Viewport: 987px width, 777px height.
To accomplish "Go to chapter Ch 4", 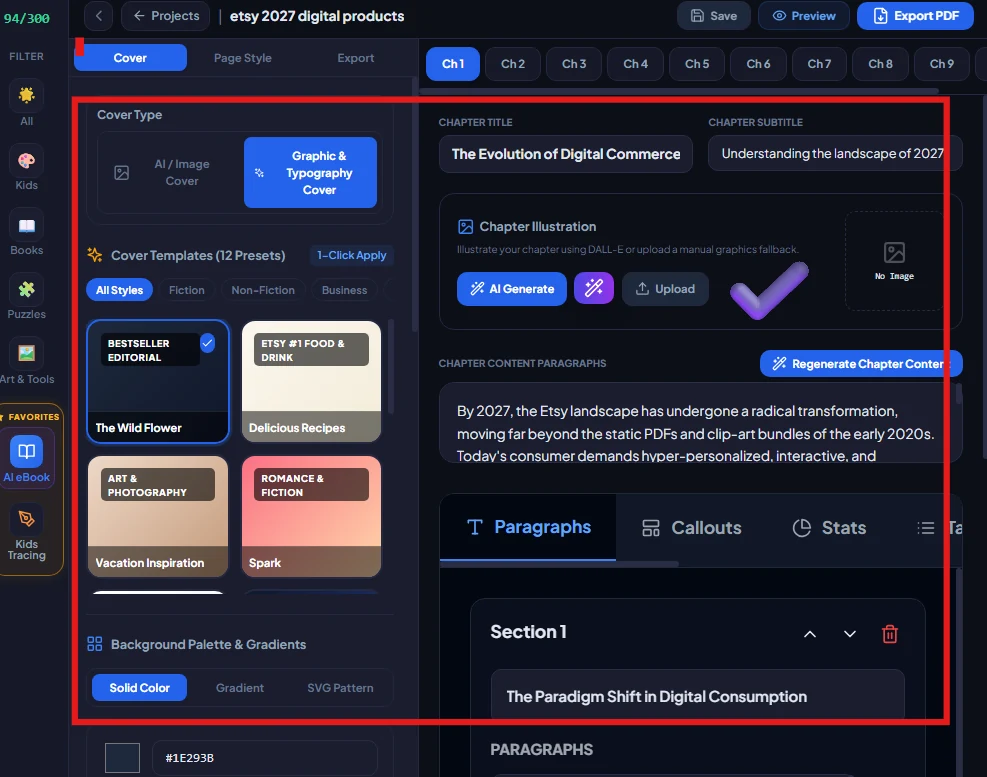I will [x=635, y=64].
